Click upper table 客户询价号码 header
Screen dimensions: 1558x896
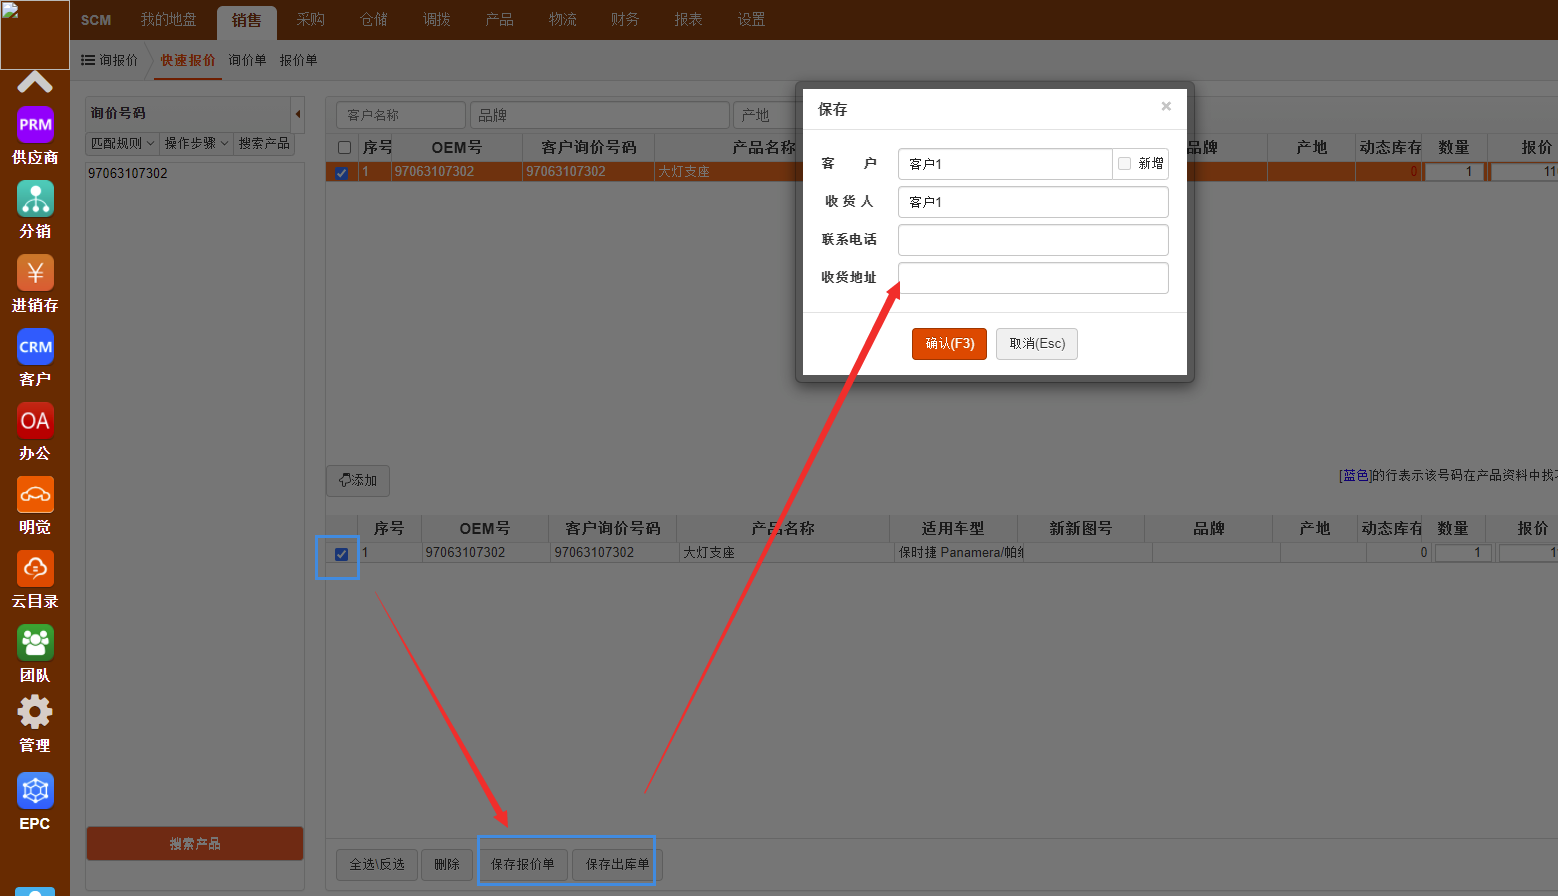coord(588,147)
